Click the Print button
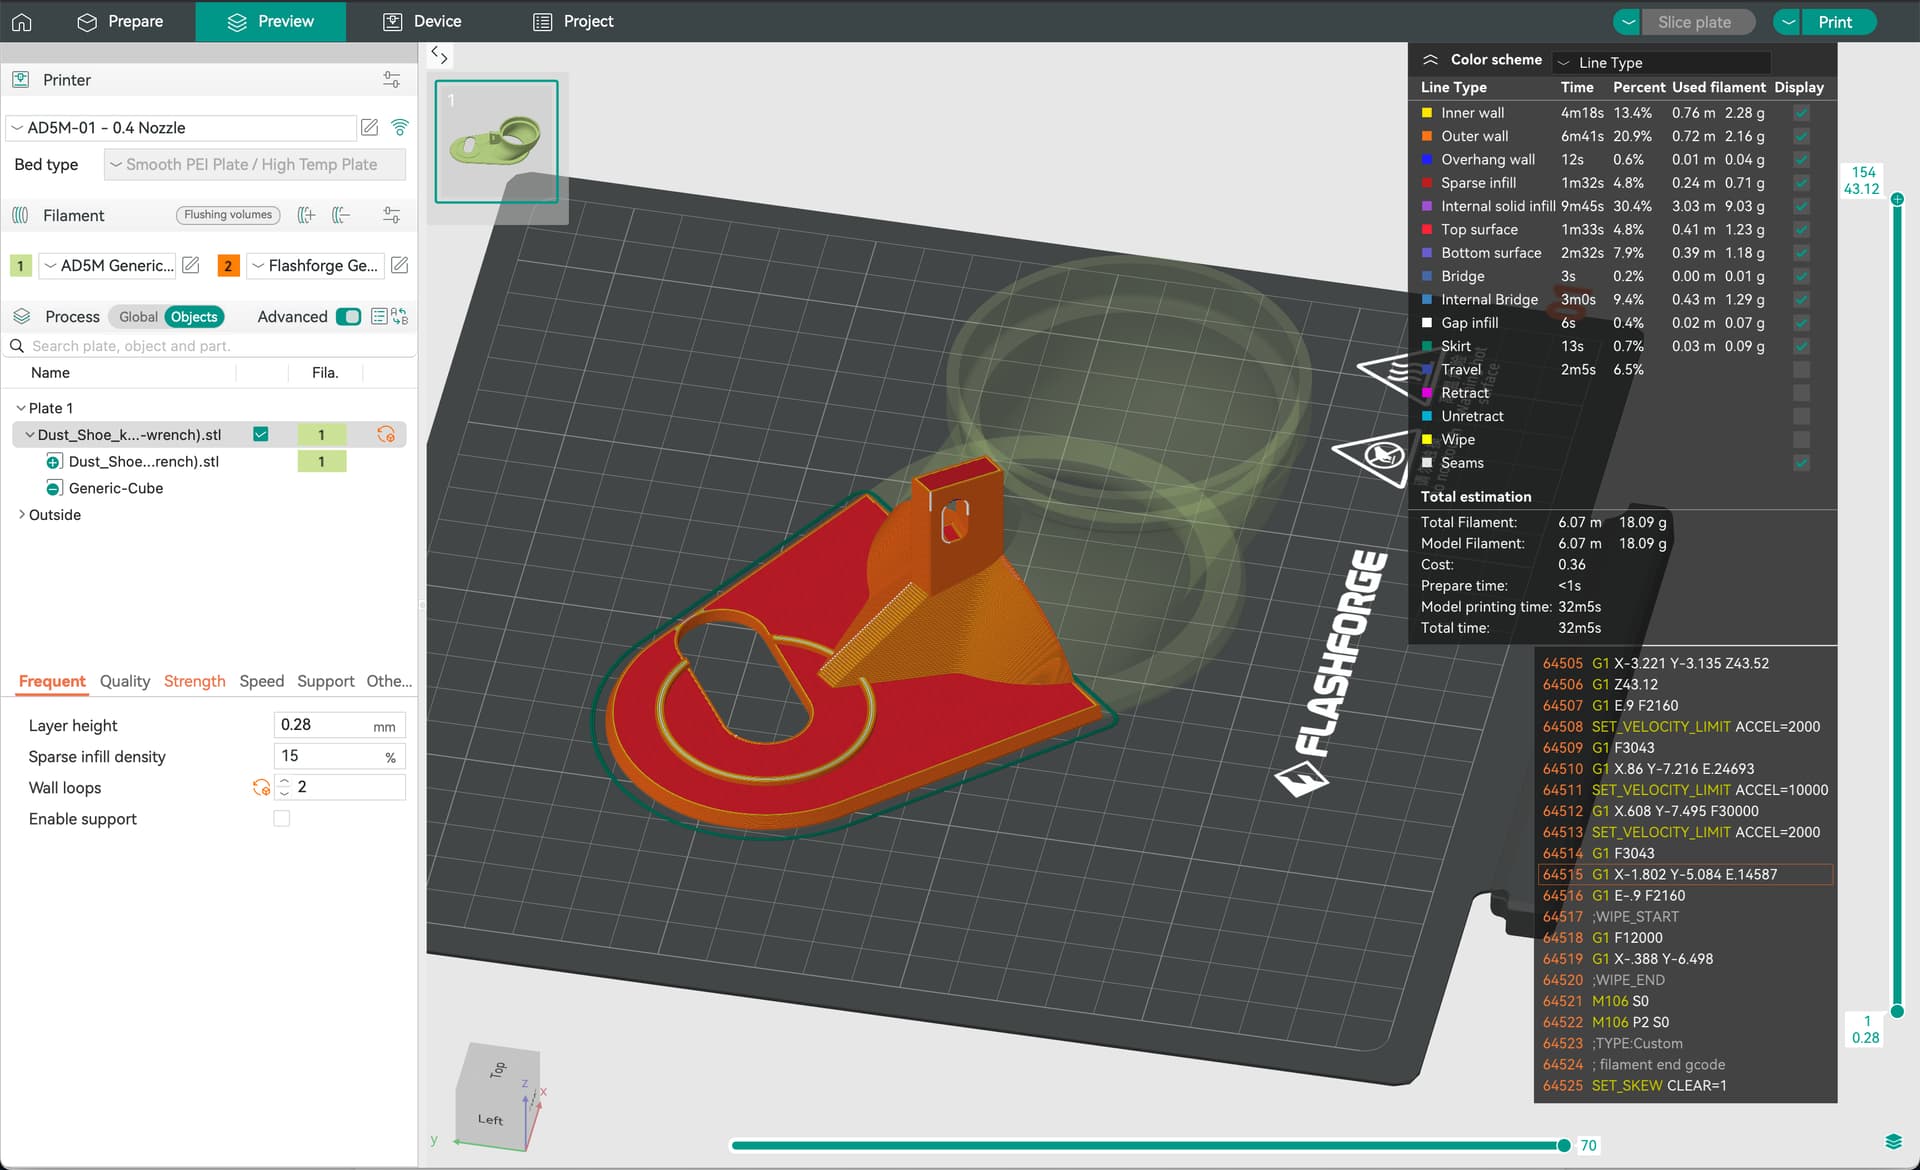This screenshot has height=1170, width=1920. 1835,22
